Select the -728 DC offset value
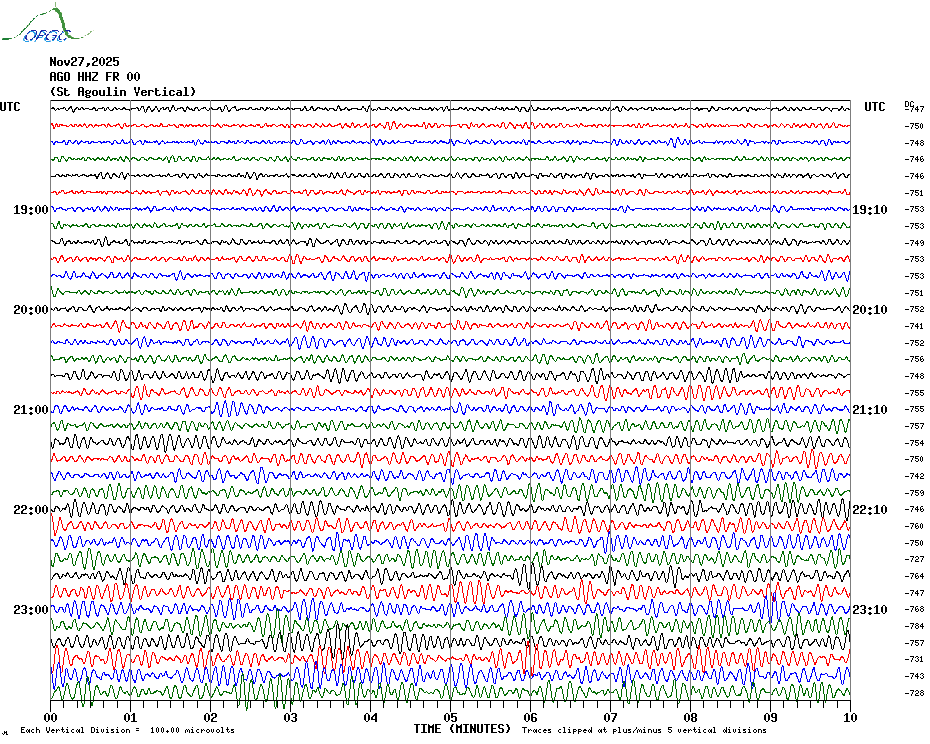This screenshot has width=930, height=744. click(x=914, y=693)
